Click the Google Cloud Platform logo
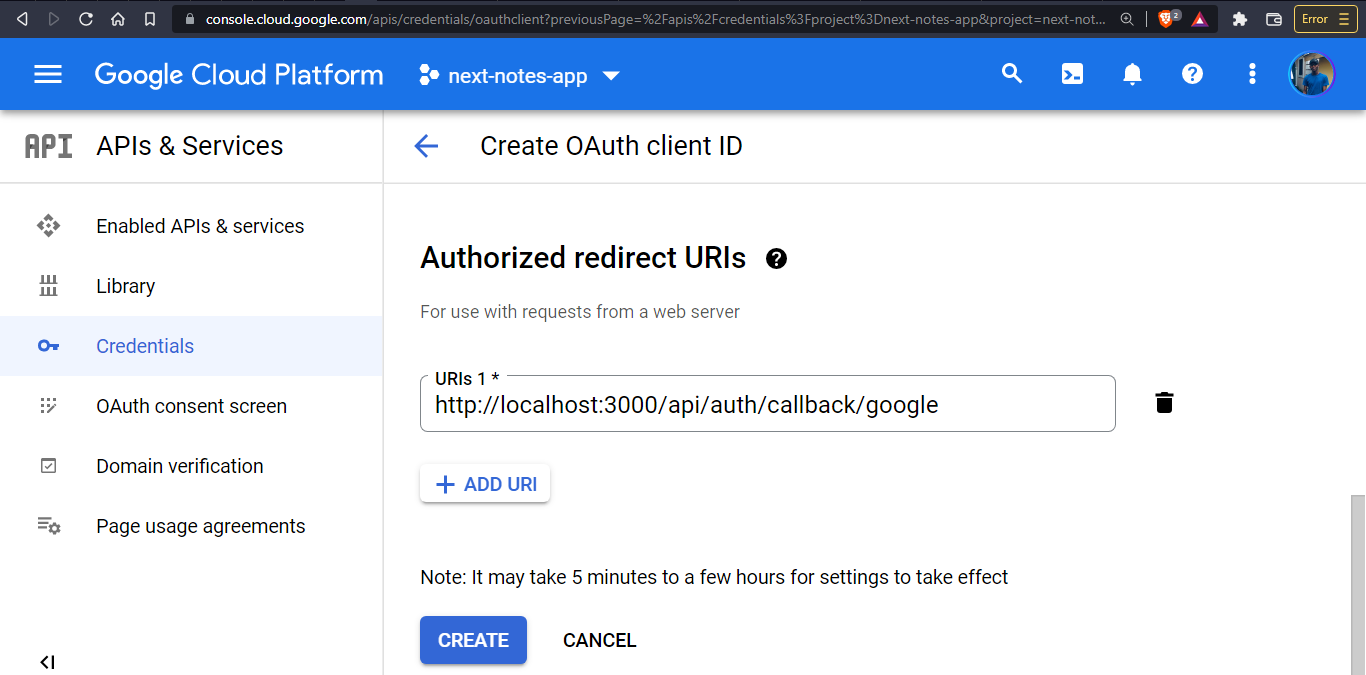 click(239, 75)
